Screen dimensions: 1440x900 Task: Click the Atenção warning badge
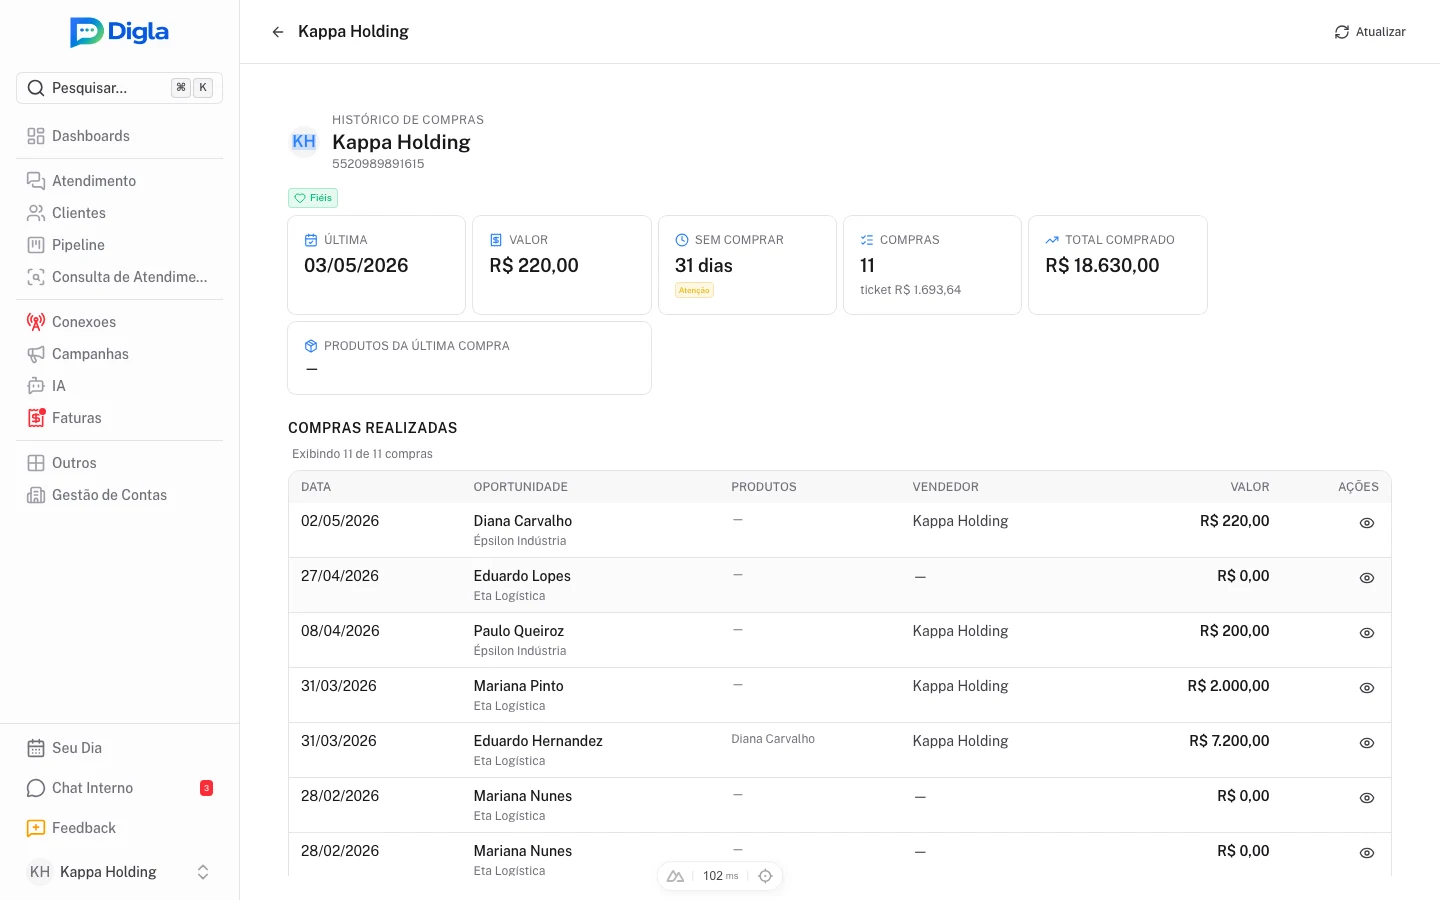(x=694, y=290)
